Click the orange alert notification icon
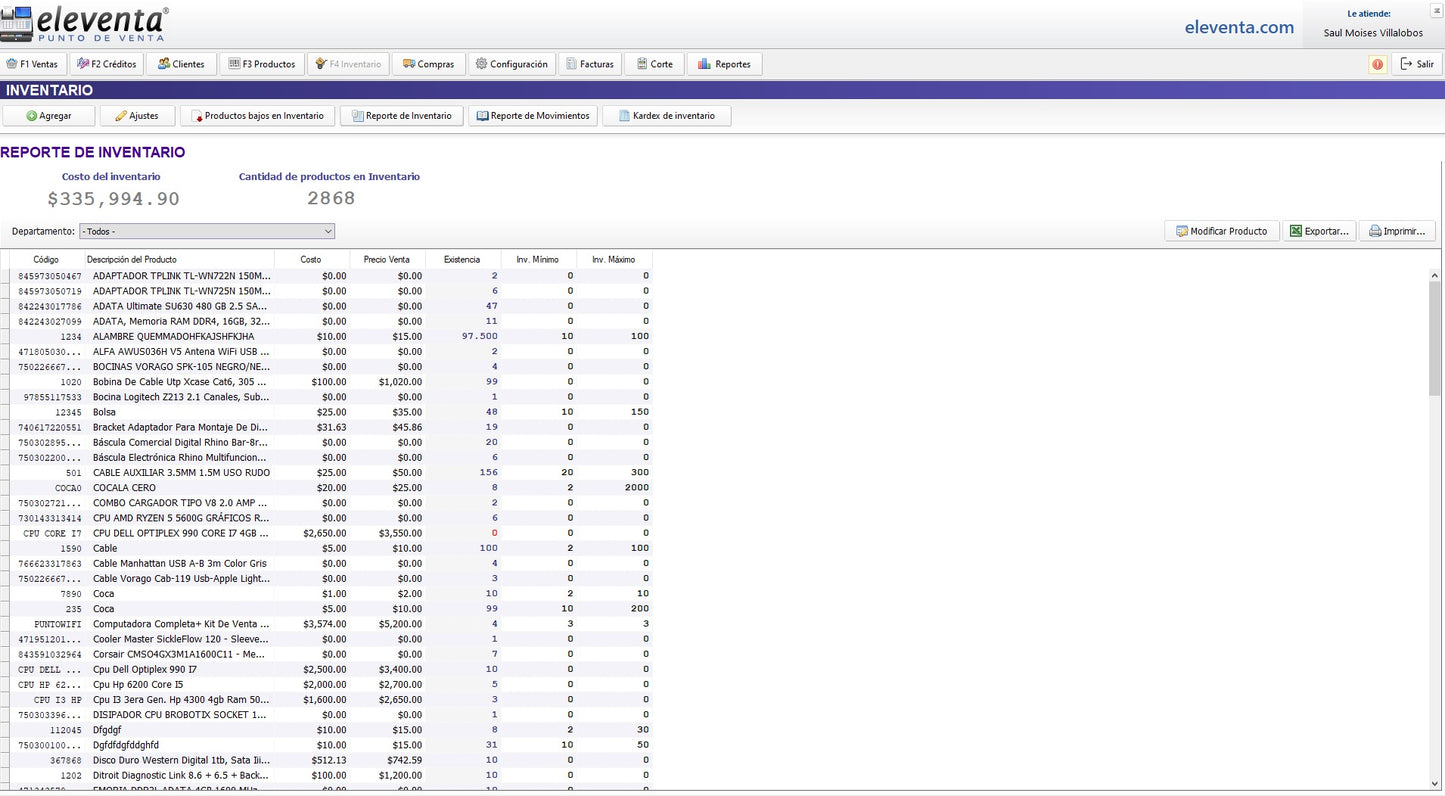The width and height of the screenshot is (1445, 796). pos(1377,64)
